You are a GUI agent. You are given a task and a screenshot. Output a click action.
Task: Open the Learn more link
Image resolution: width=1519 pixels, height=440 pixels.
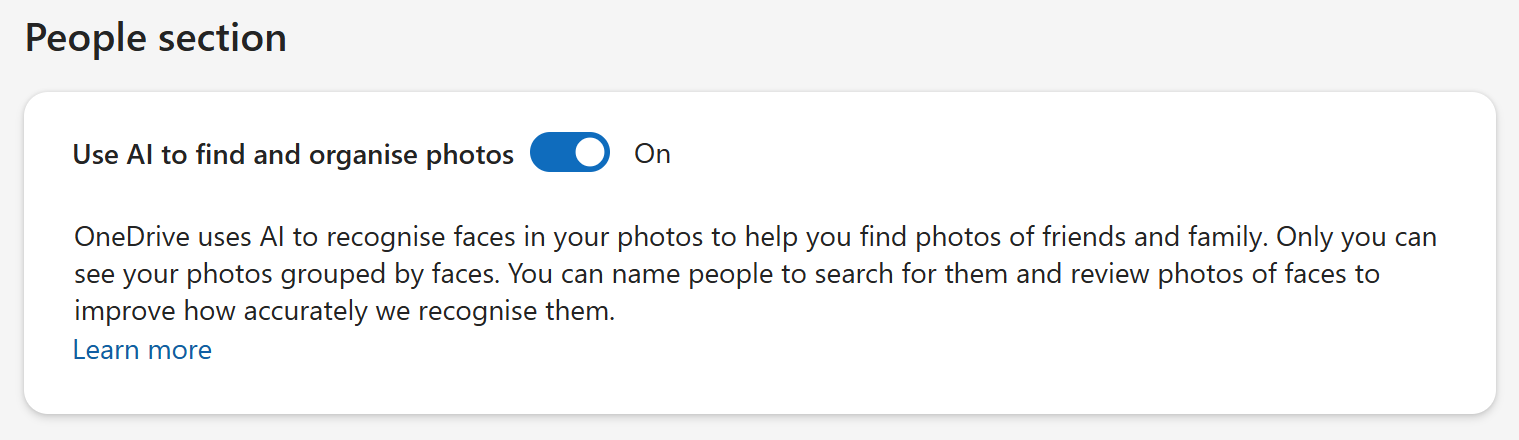[142, 350]
